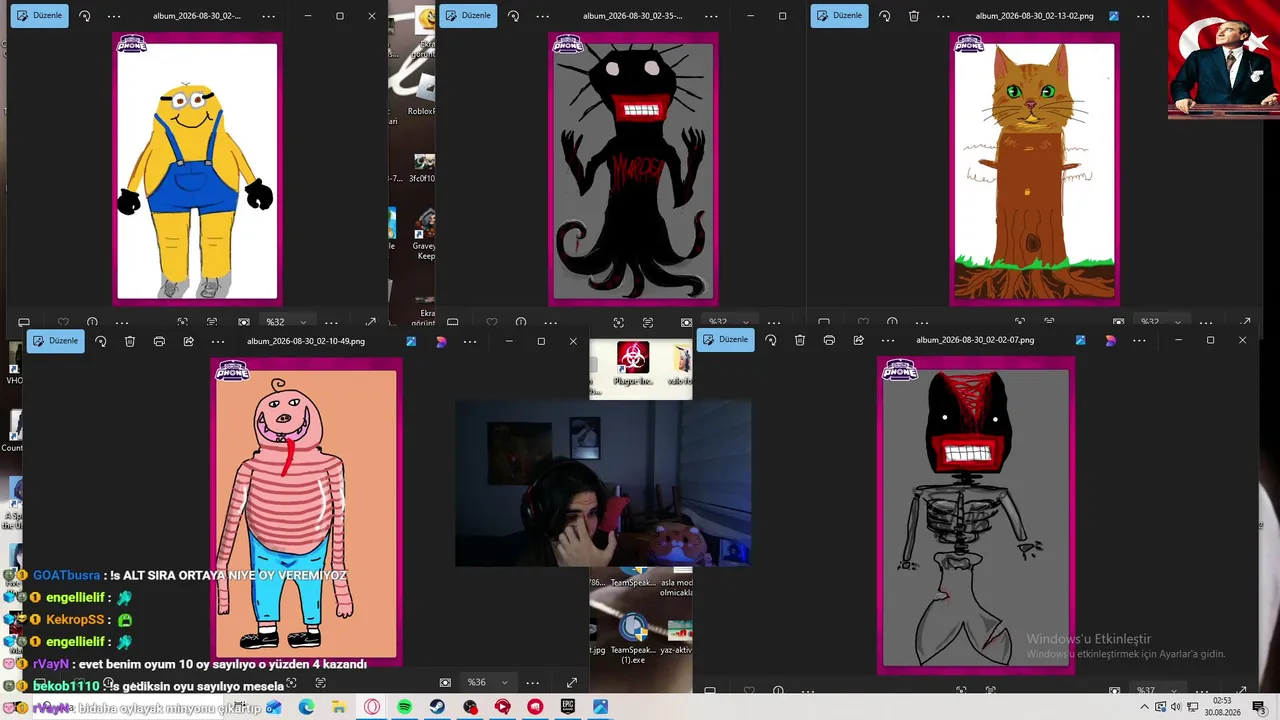Share the album_2026-08-30_02-02-07.png image
This screenshot has height=720, width=1280.
(858, 340)
